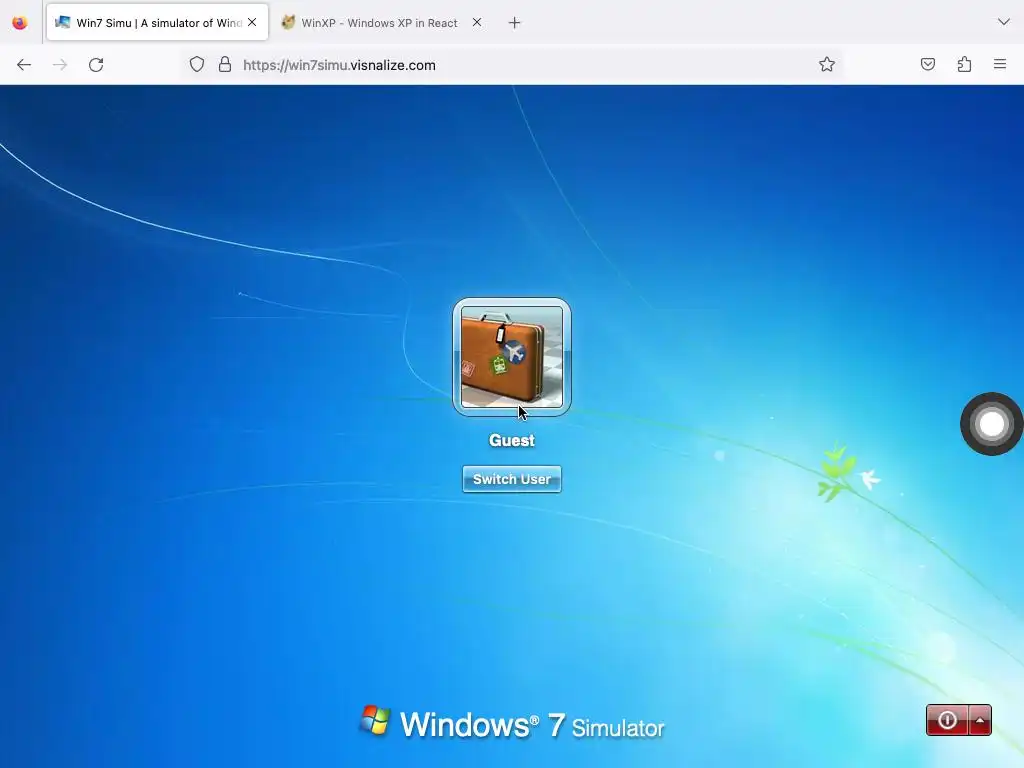Viewport: 1024px width, 768px height.
Task: Open the list all tabs chevron
Action: point(1004,22)
